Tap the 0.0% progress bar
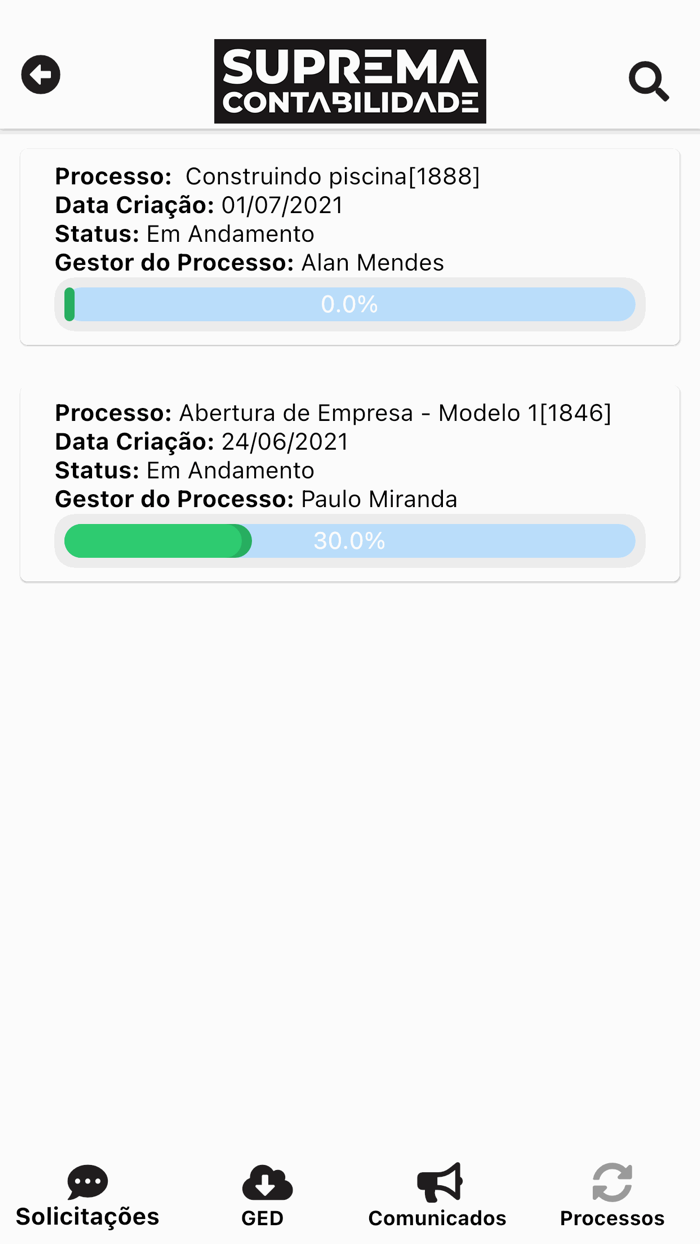Screen dimensions: 700x1244 click(x=349, y=304)
